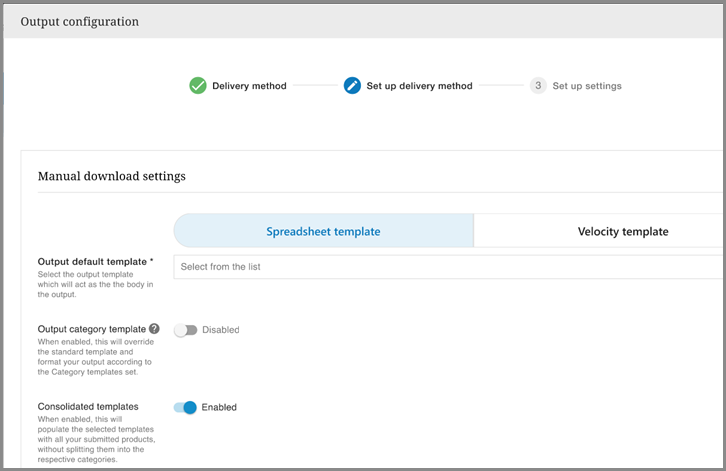
Task: Click the Manual download settings heading
Action: pyautogui.click(x=111, y=176)
